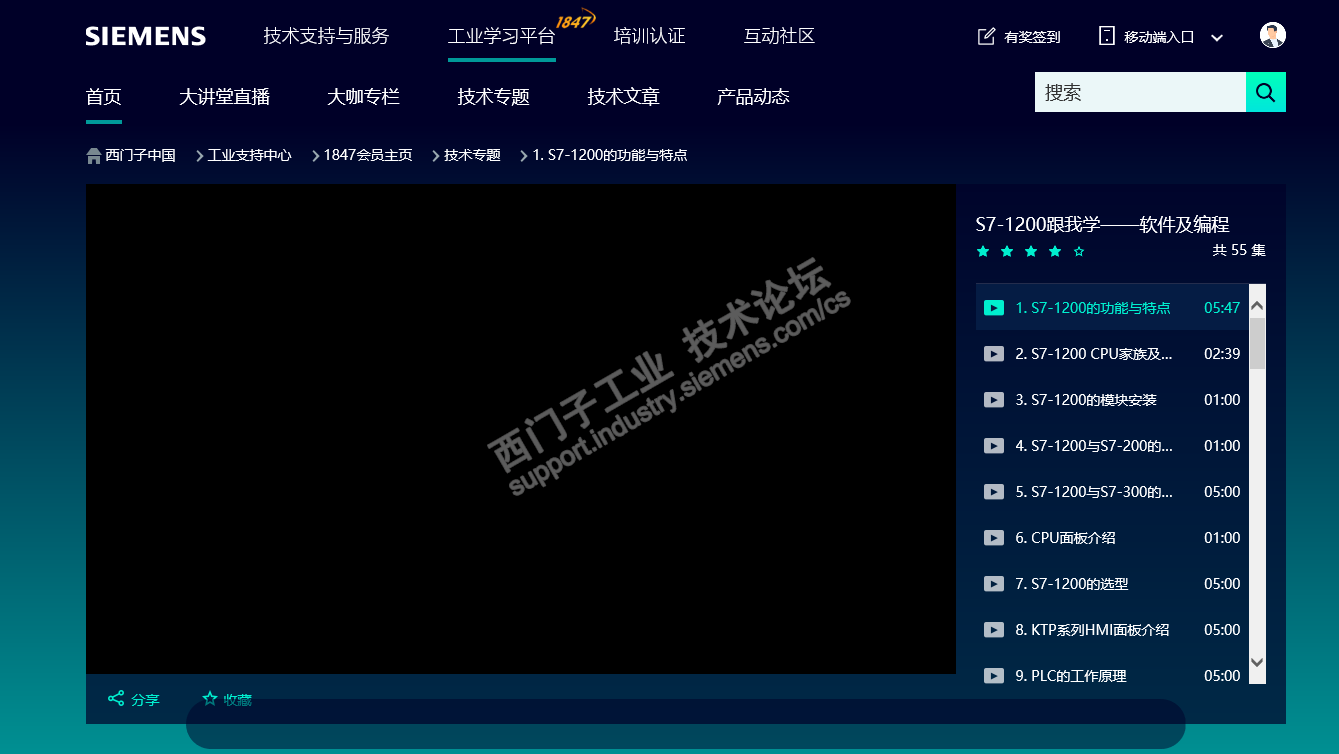Go to 1847会员主页 breadcrumb link
Viewport: 1339px width, 754px height.
tap(368, 155)
